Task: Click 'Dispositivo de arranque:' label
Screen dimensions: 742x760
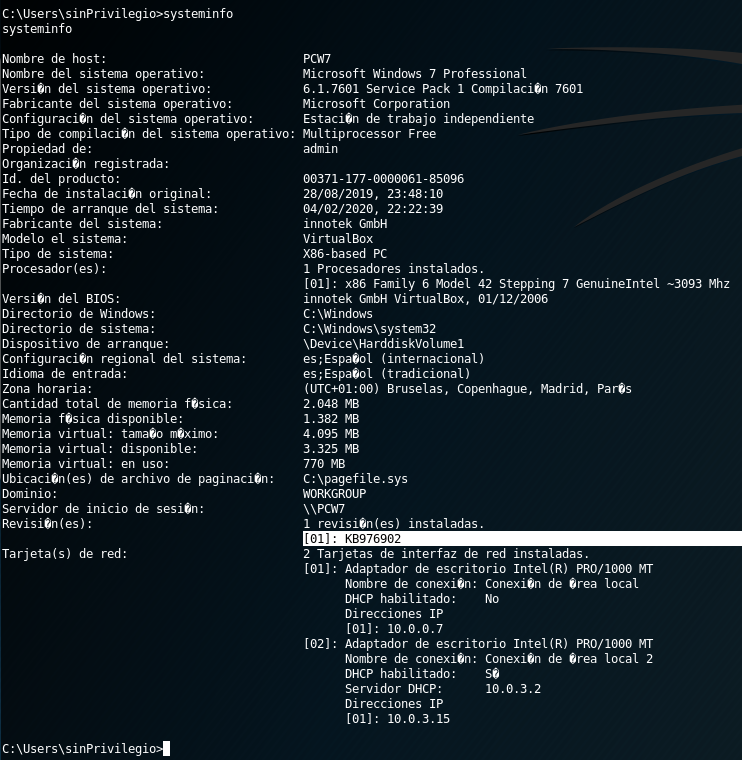Action: tap(85, 344)
